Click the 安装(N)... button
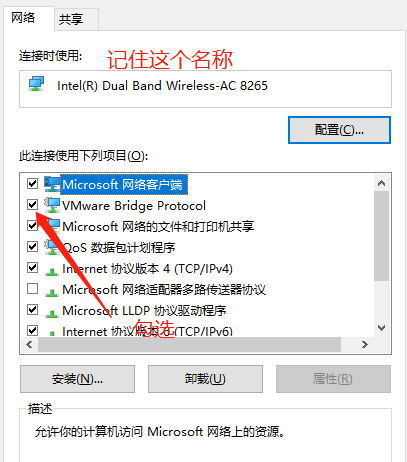This screenshot has width=407, height=462. [x=77, y=379]
